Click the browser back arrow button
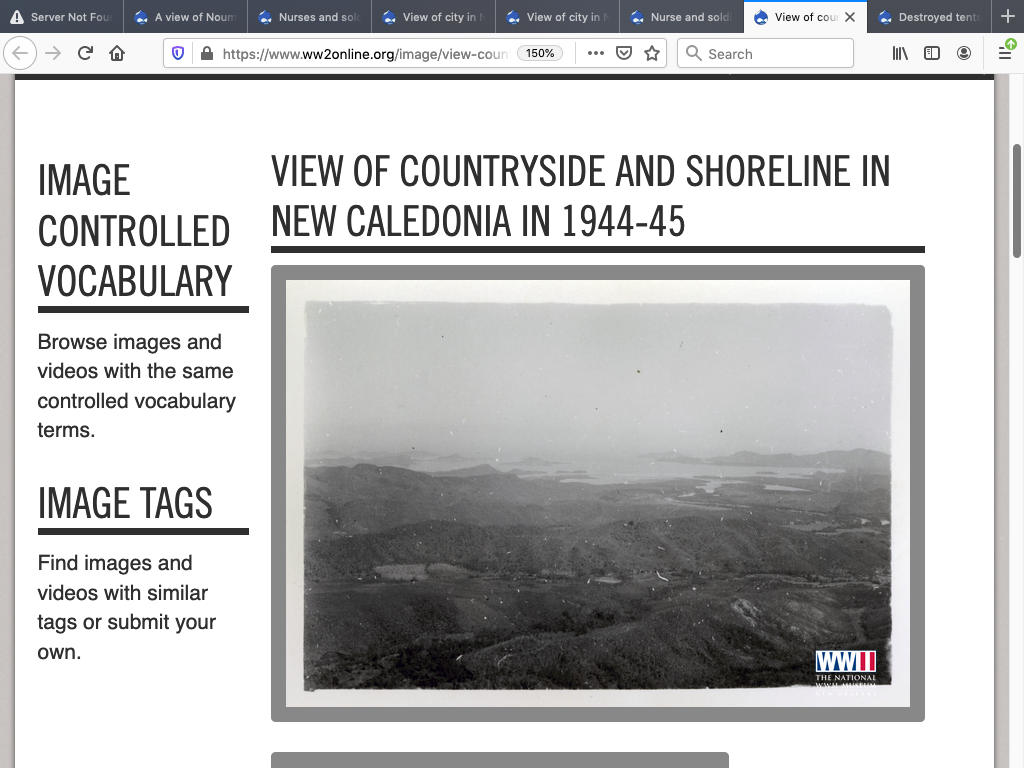1024x768 pixels. click(x=20, y=54)
